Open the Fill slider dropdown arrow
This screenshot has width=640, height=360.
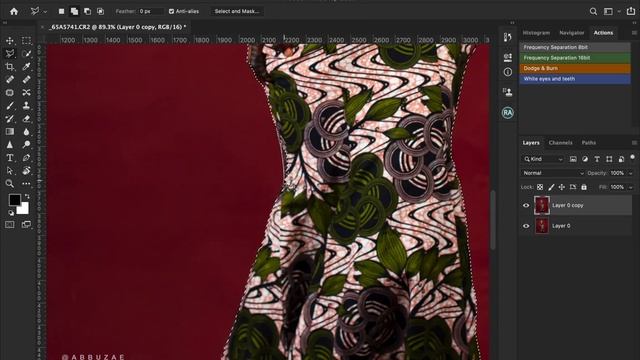point(631,187)
